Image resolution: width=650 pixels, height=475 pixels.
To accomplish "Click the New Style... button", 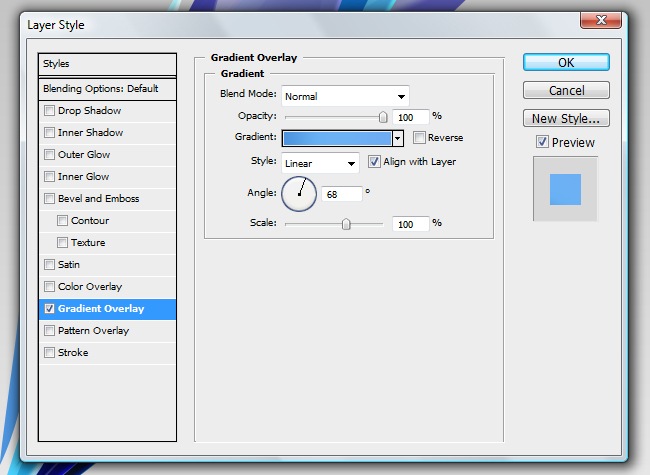I will (x=566, y=119).
